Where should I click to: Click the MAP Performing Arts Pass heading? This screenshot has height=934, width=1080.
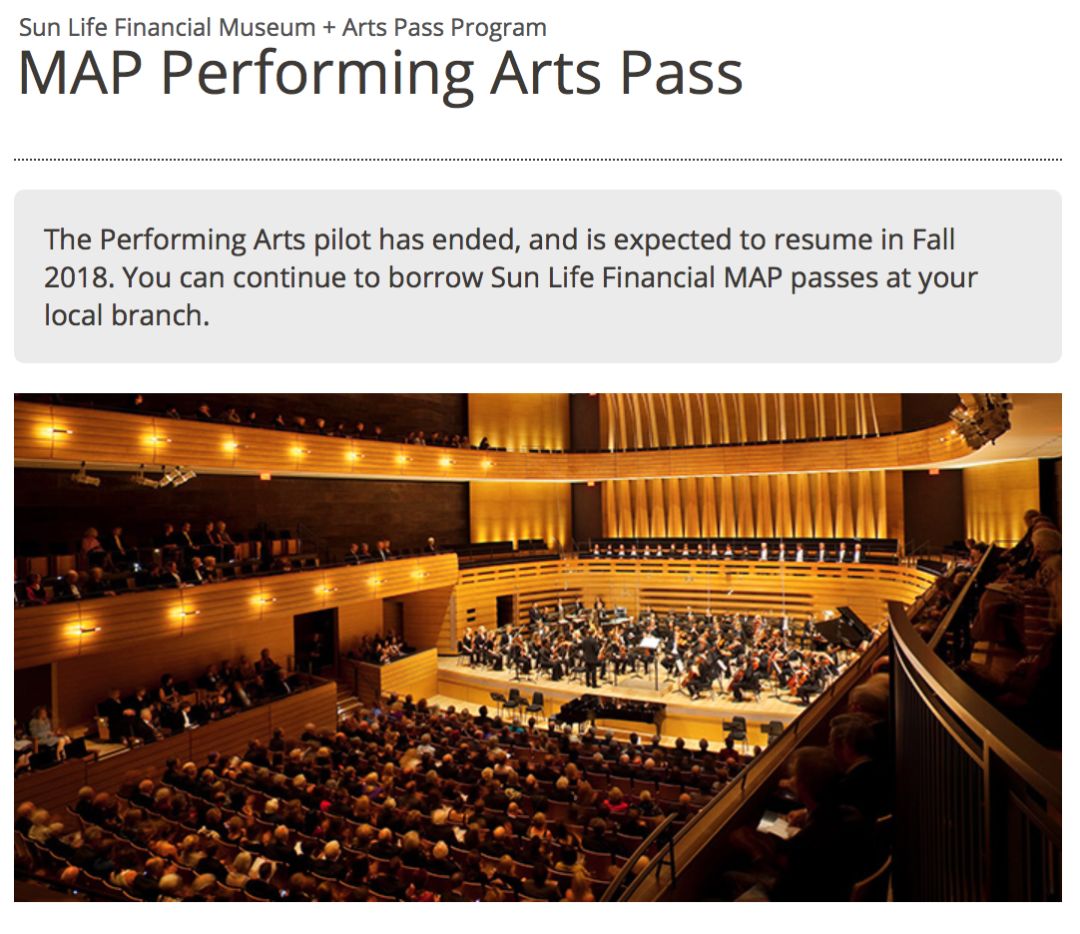[x=380, y=74]
